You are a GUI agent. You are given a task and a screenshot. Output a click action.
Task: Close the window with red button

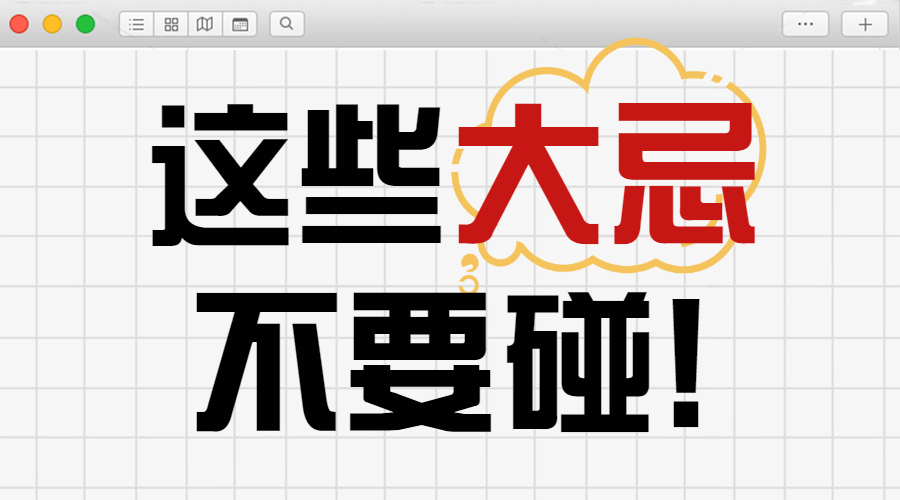(x=19, y=24)
